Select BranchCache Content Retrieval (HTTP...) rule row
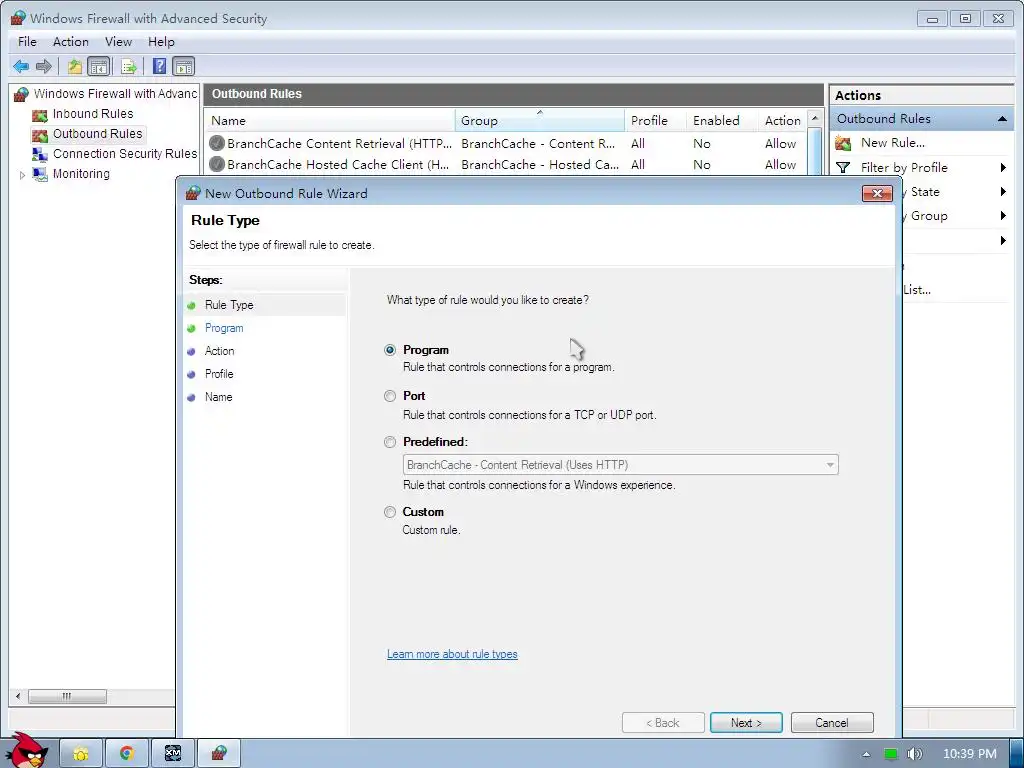This screenshot has width=1024, height=768. 506,143
